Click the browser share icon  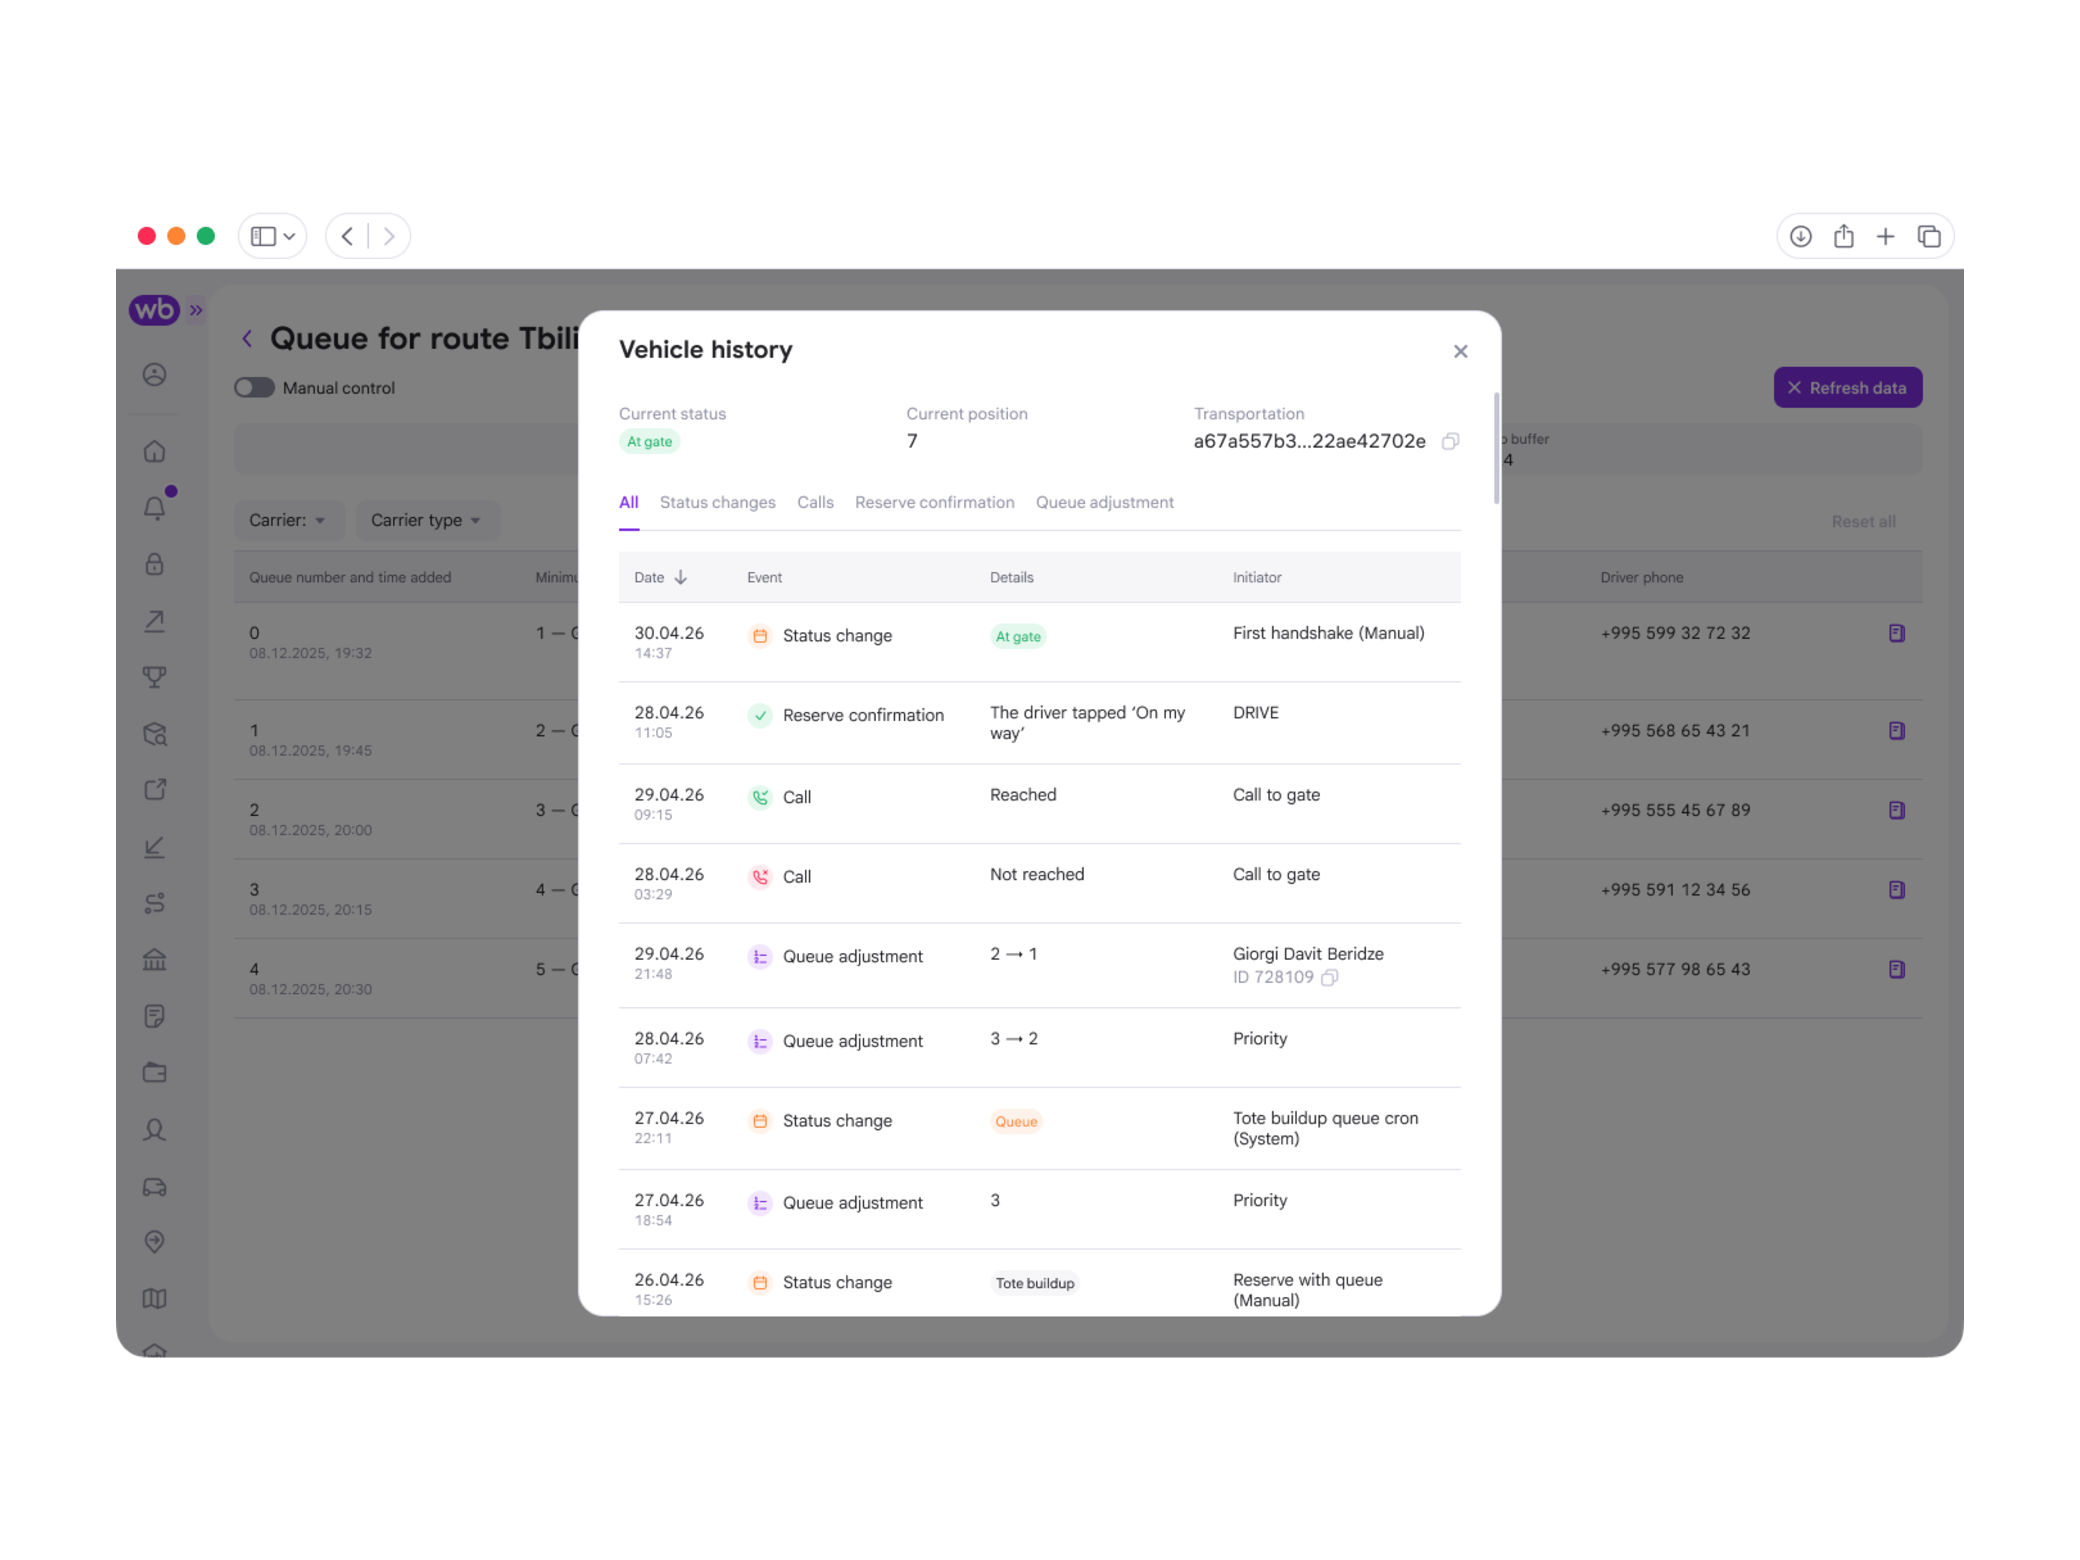[x=1843, y=236]
